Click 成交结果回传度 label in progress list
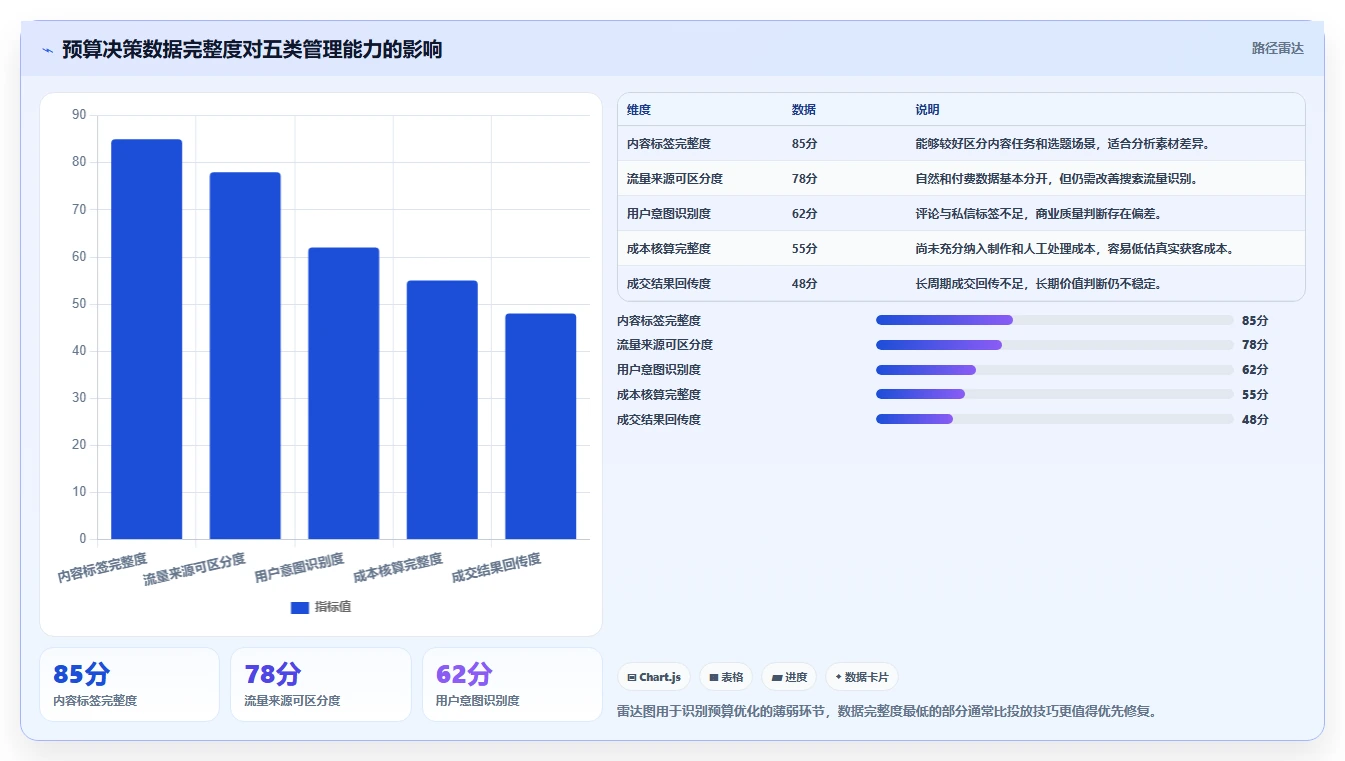 coord(659,420)
